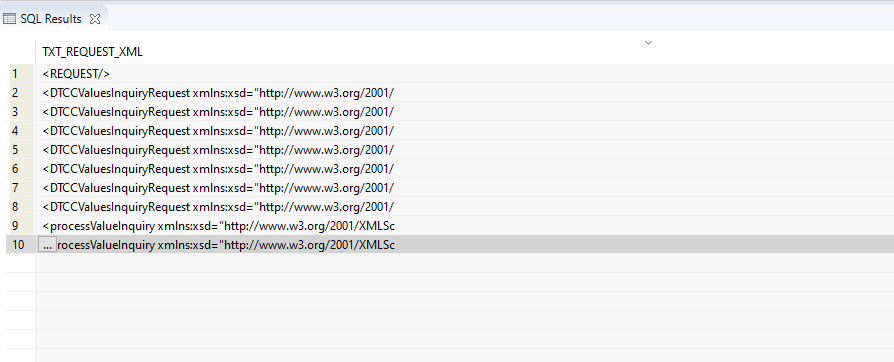Open the ellipsis button in row 10

point(47,245)
